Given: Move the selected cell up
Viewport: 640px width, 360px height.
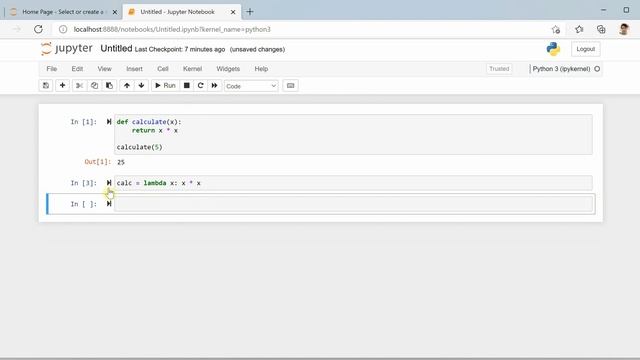Looking at the screenshot, I should (x=127, y=86).
